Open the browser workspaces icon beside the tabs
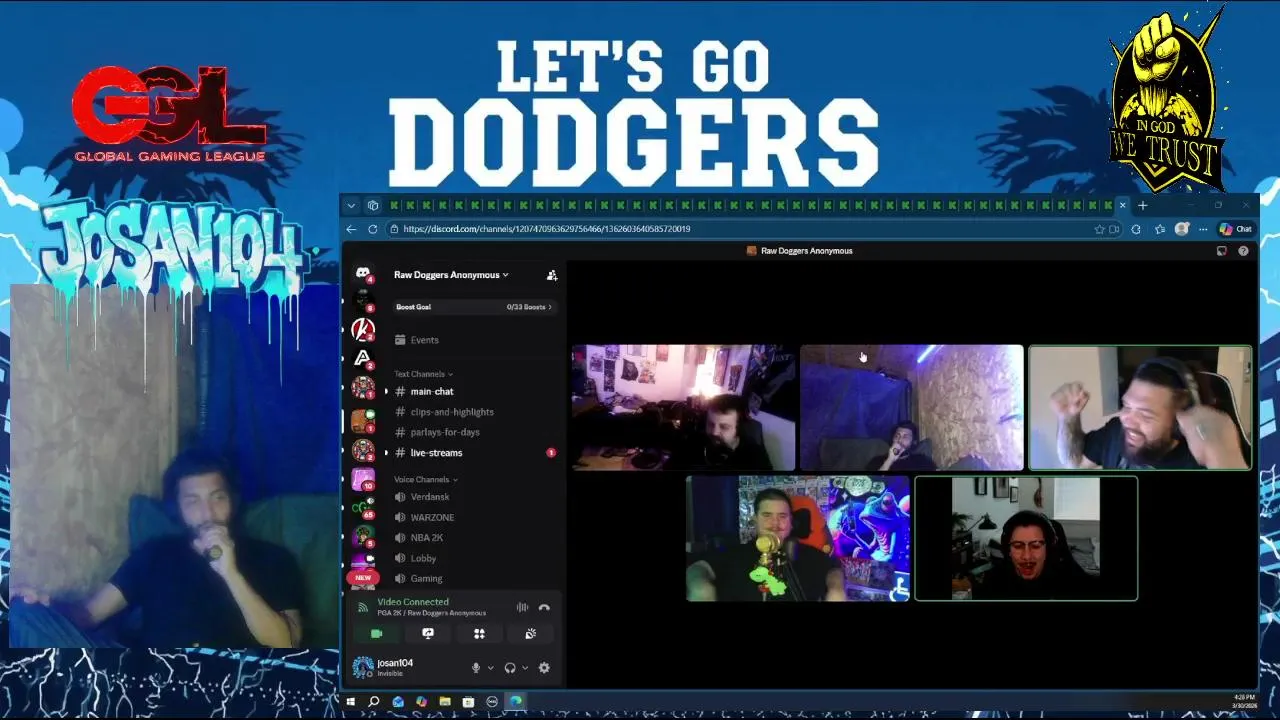The height and width of the screenshot is (720, 1280). click(x=373, y=205)
